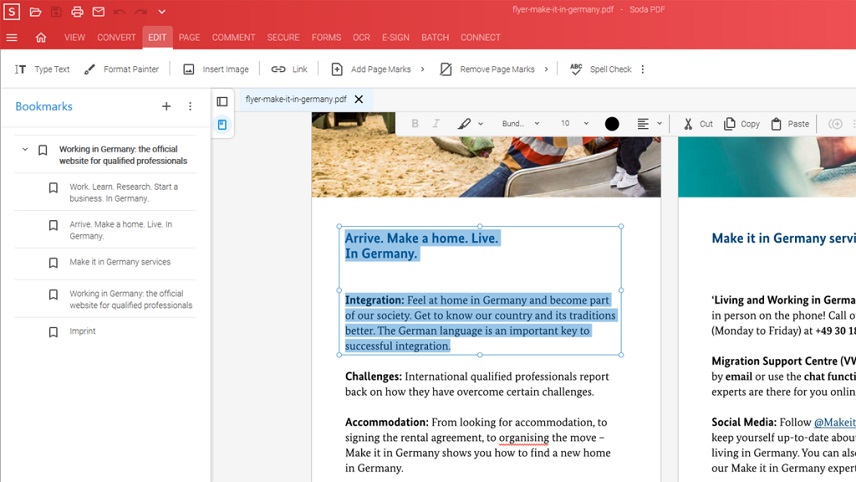Toggle the side panel layout icon
The width and height of the screenshot is (856, 482).
(x=222, y=102)
